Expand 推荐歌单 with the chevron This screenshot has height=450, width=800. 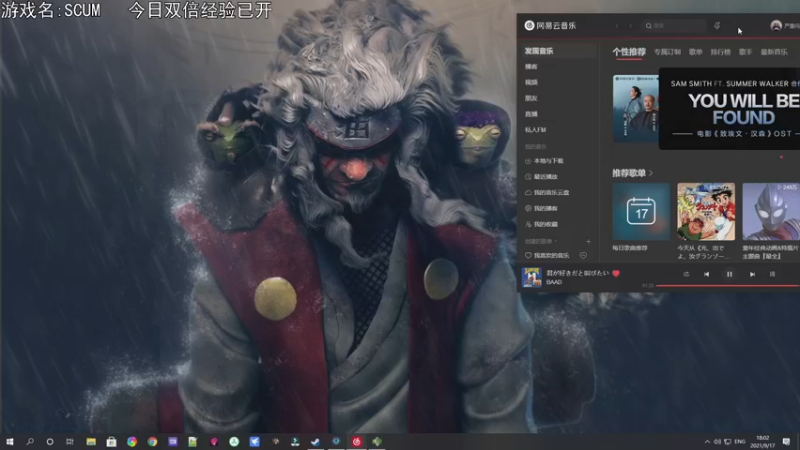tap(651, 173)
